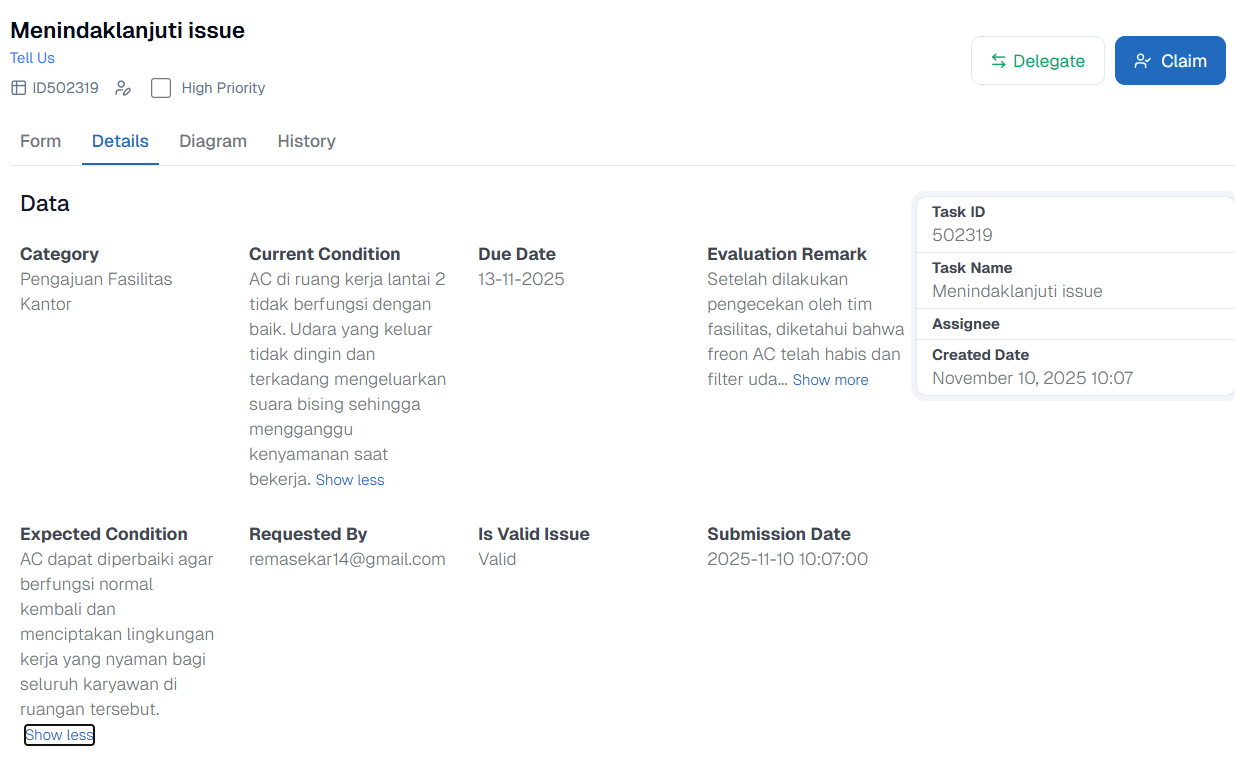Claim this task via Claim button text
Screen dimensions: 1235x763
coord(1183,61)
